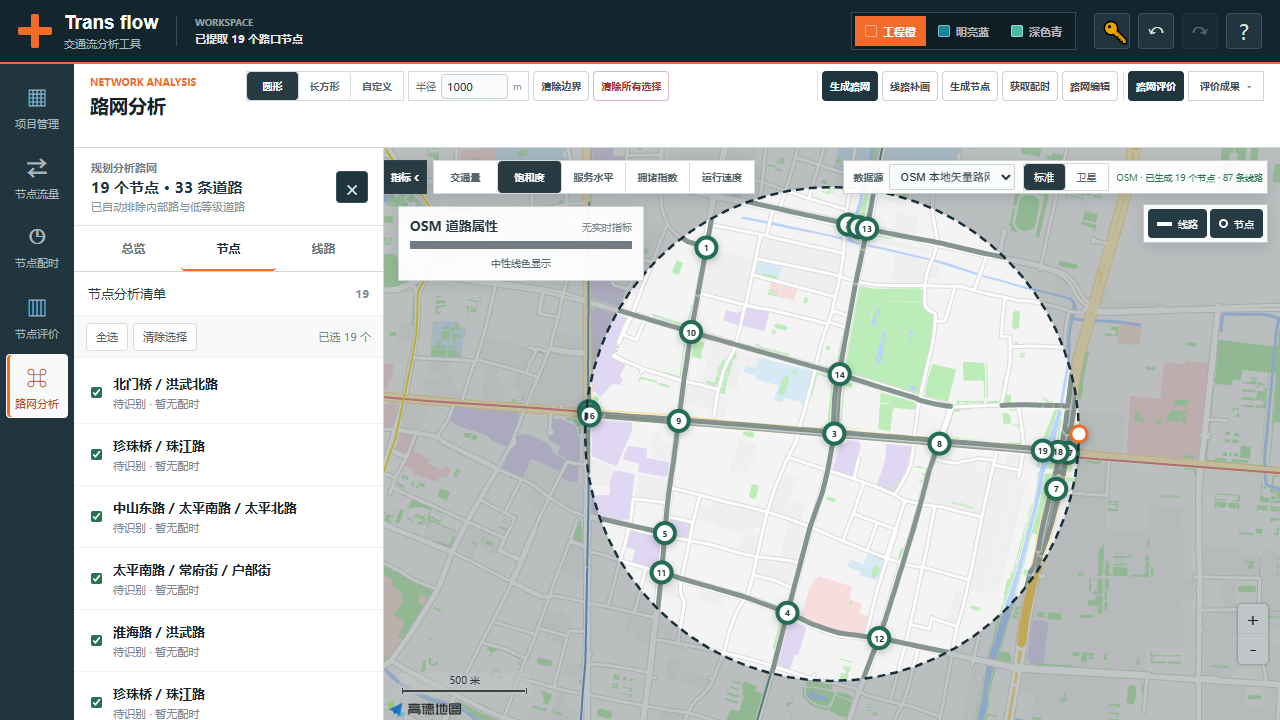Toggle 线路 layer visibility on map

click(x=1177, y=224)
